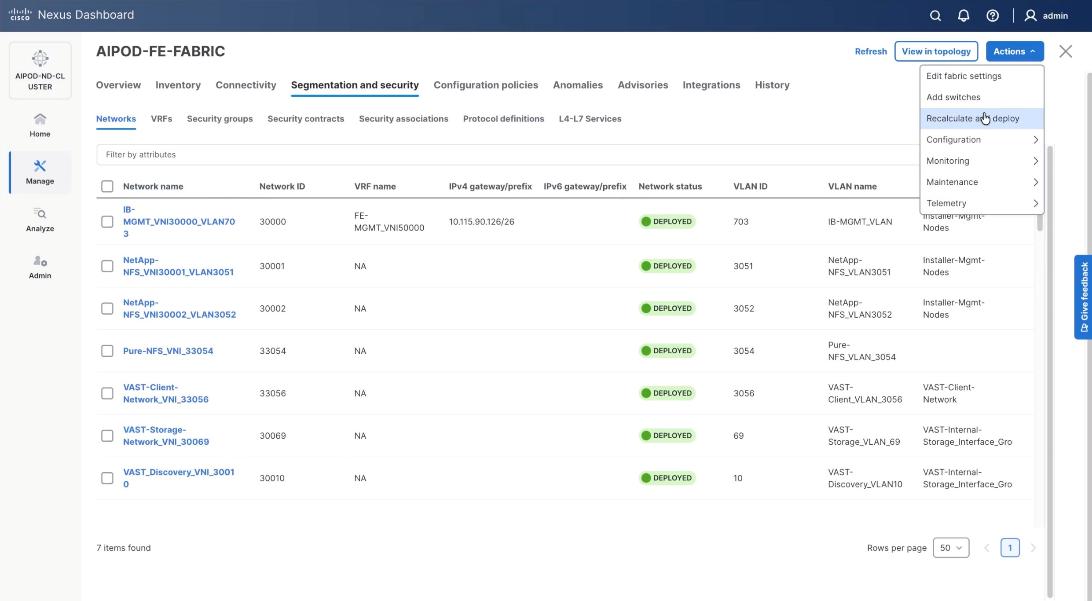Toggle the select-all networks header checkbox
Viewport: 1092px width, 601px height.
(x=107, y=186)
